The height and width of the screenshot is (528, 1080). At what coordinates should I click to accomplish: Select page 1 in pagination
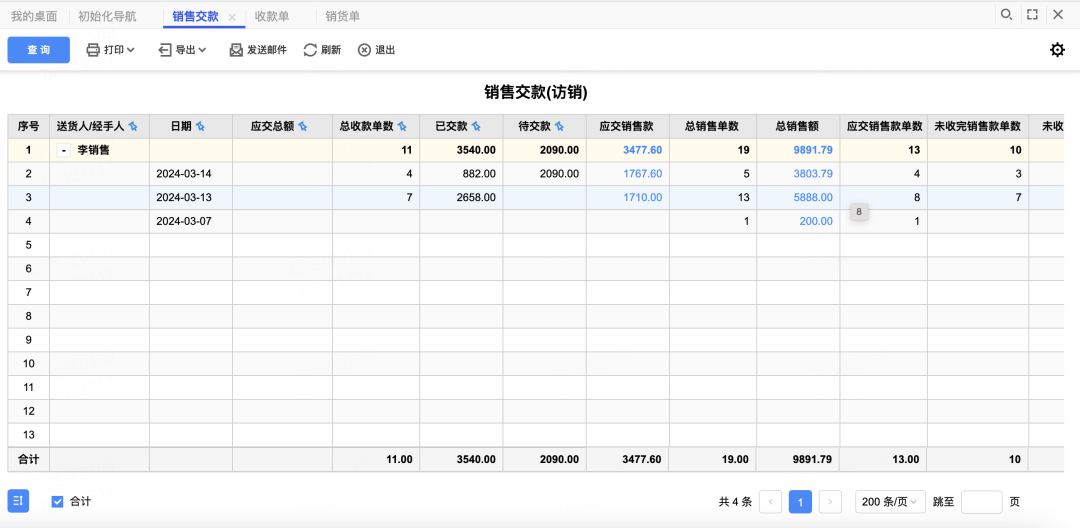pos(800,502)
